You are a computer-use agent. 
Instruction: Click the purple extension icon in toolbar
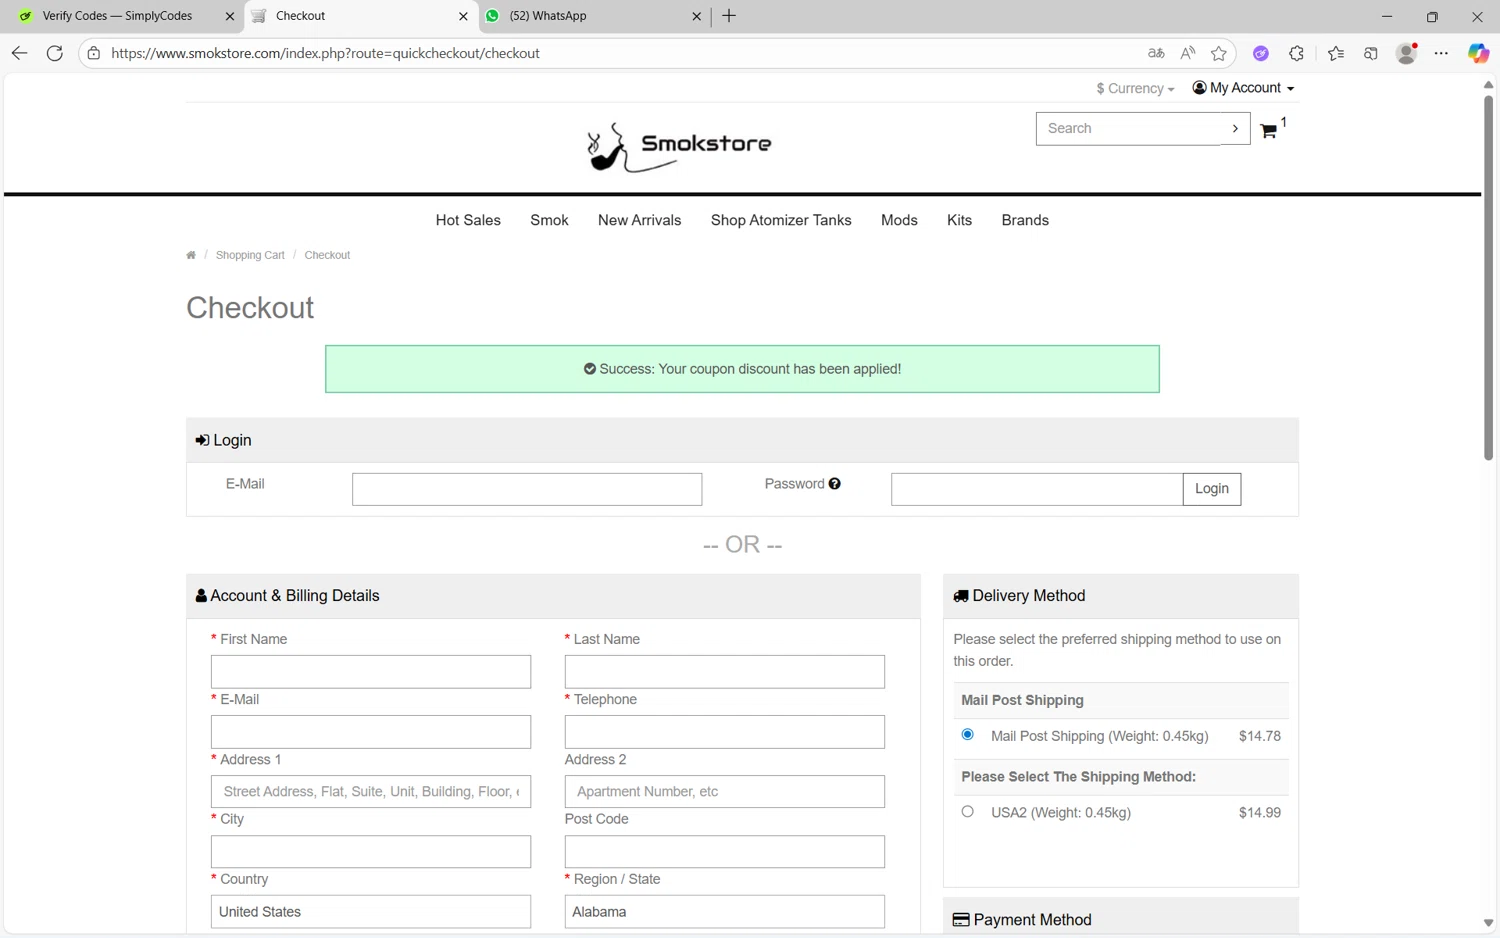coord(1261,53)
